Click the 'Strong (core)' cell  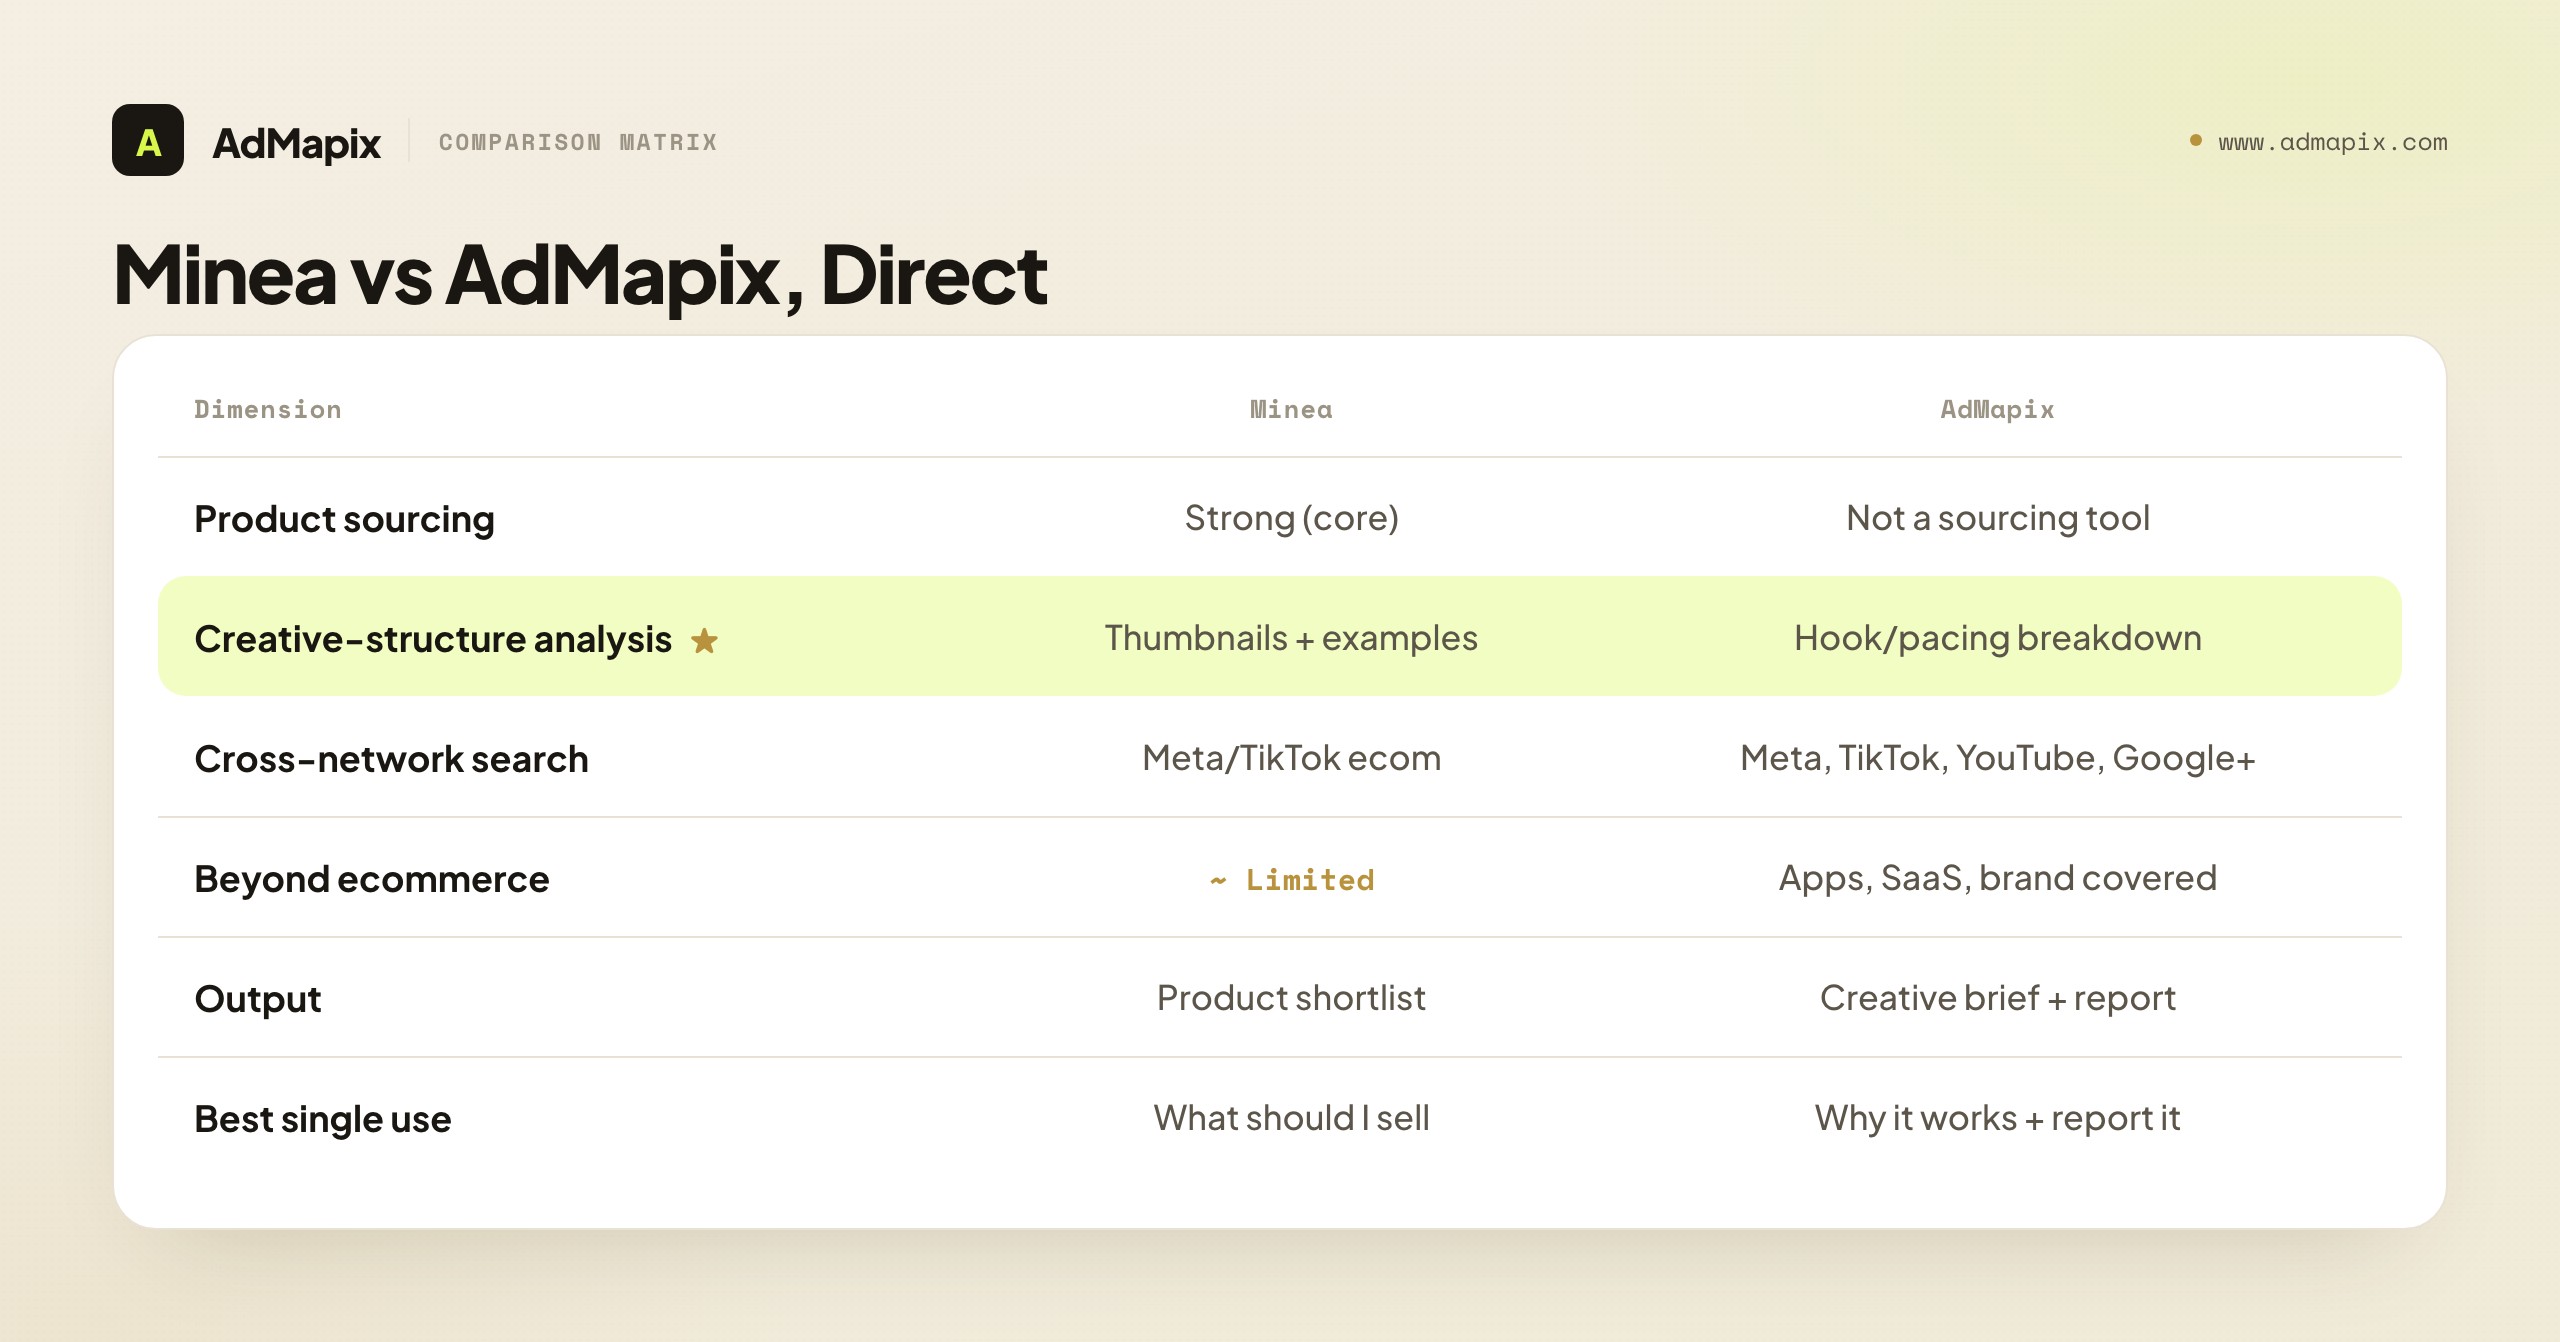click(1291, 518)
